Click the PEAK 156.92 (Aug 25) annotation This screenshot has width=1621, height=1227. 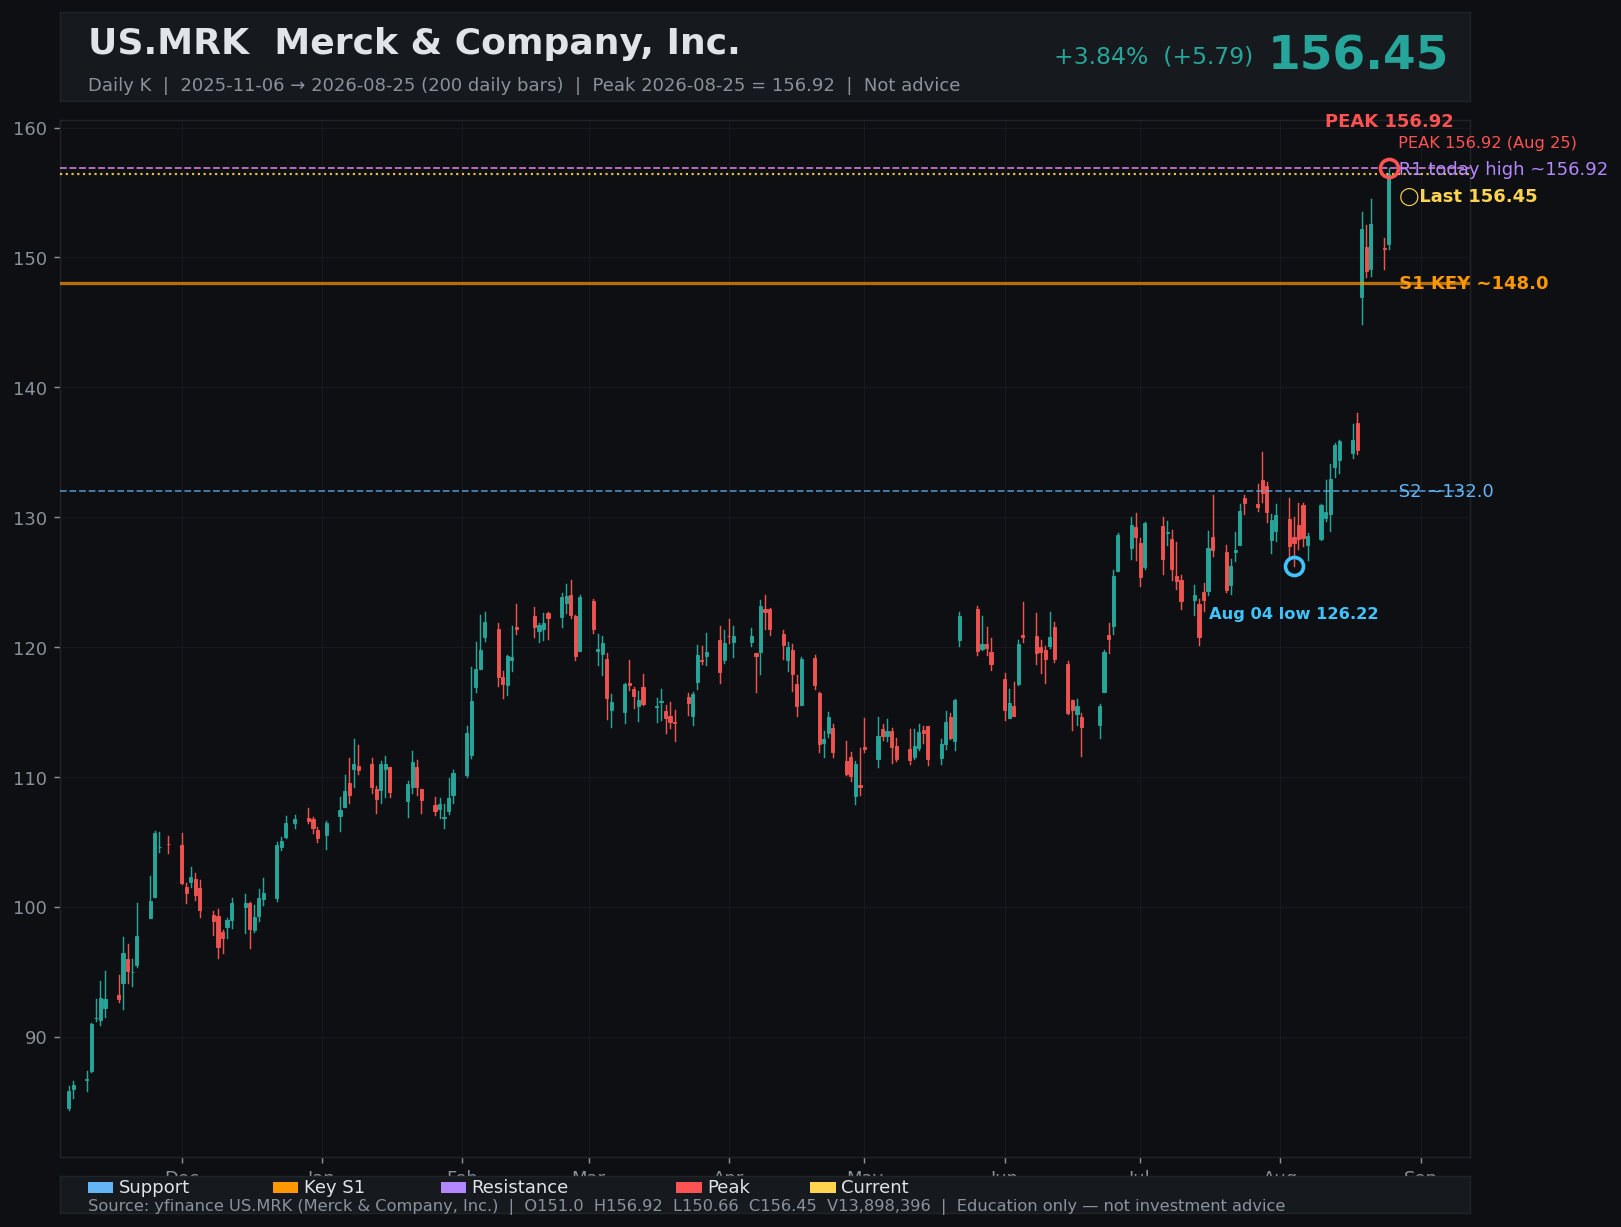[x=1487, y=143]
